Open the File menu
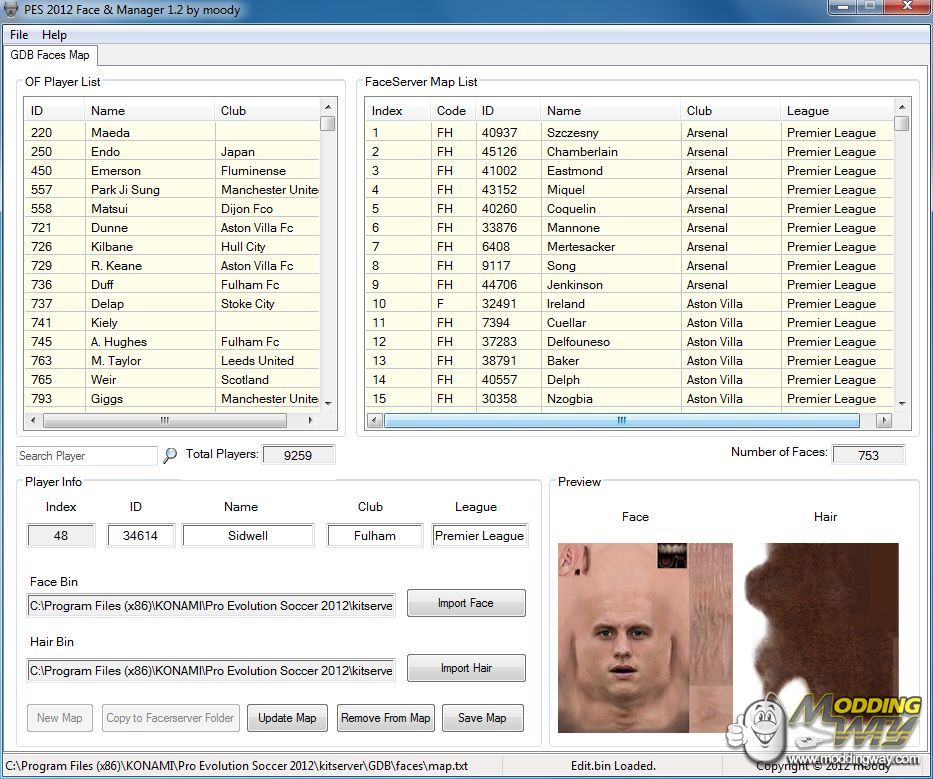 coord(19,34)
